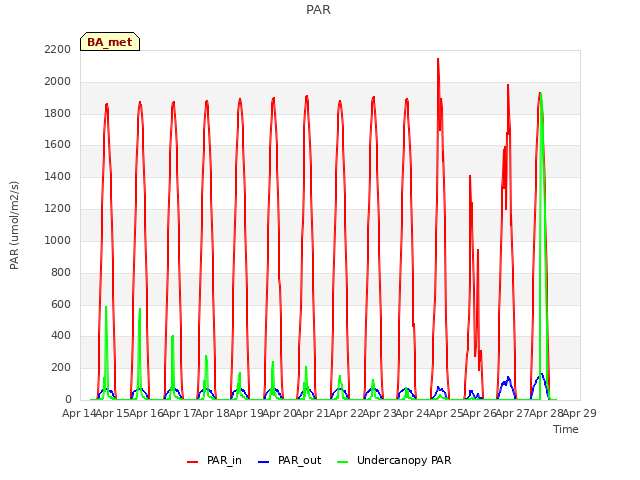Screen dimensions: 640x480
Task: Click the 2000 y-axis tick label
Action: click(x=58, y=82)
